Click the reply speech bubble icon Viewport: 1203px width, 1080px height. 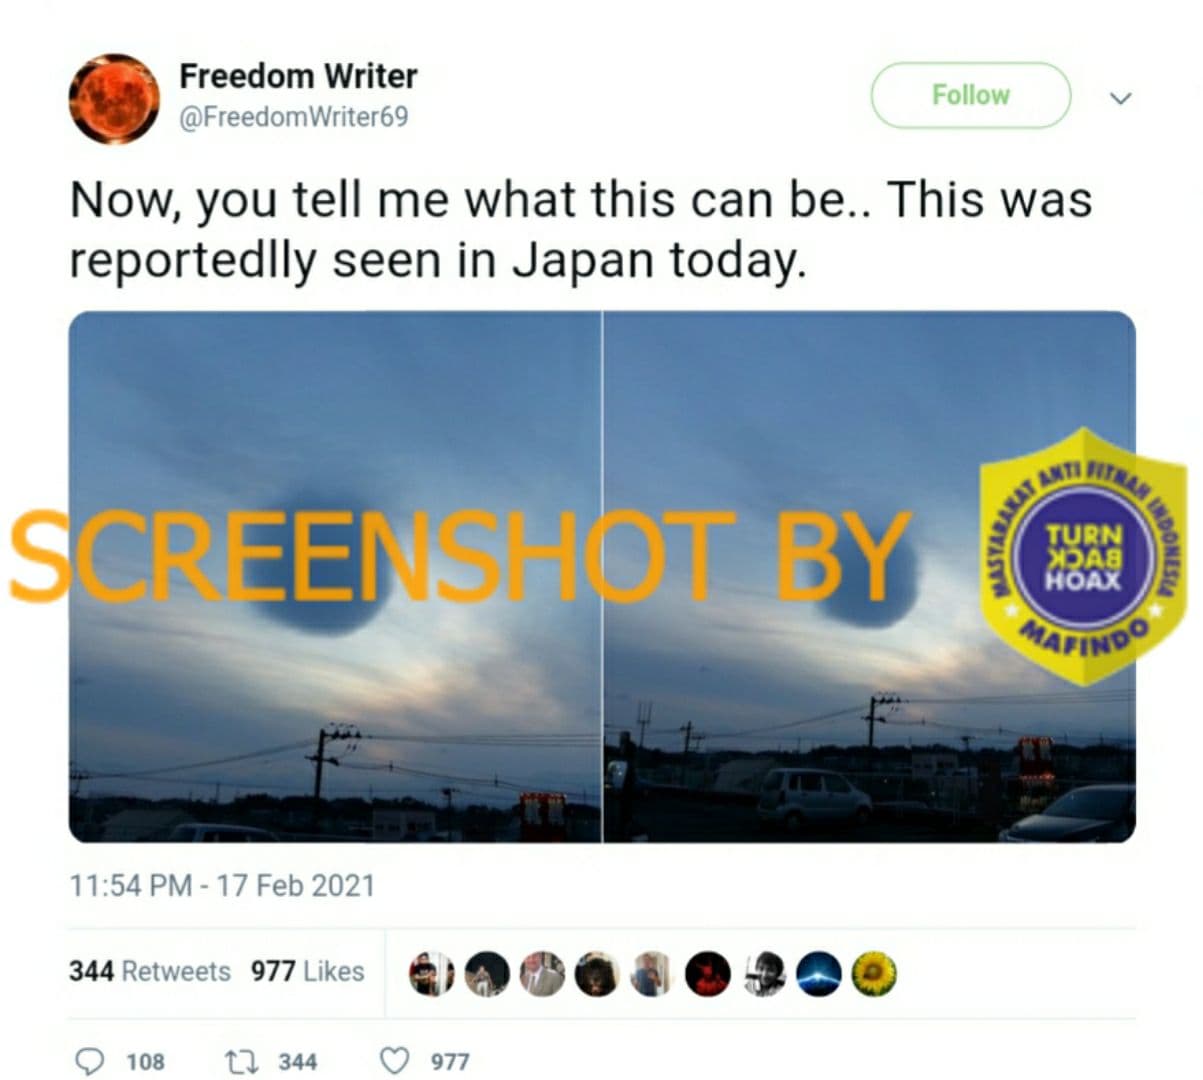tap(90, 1060)
